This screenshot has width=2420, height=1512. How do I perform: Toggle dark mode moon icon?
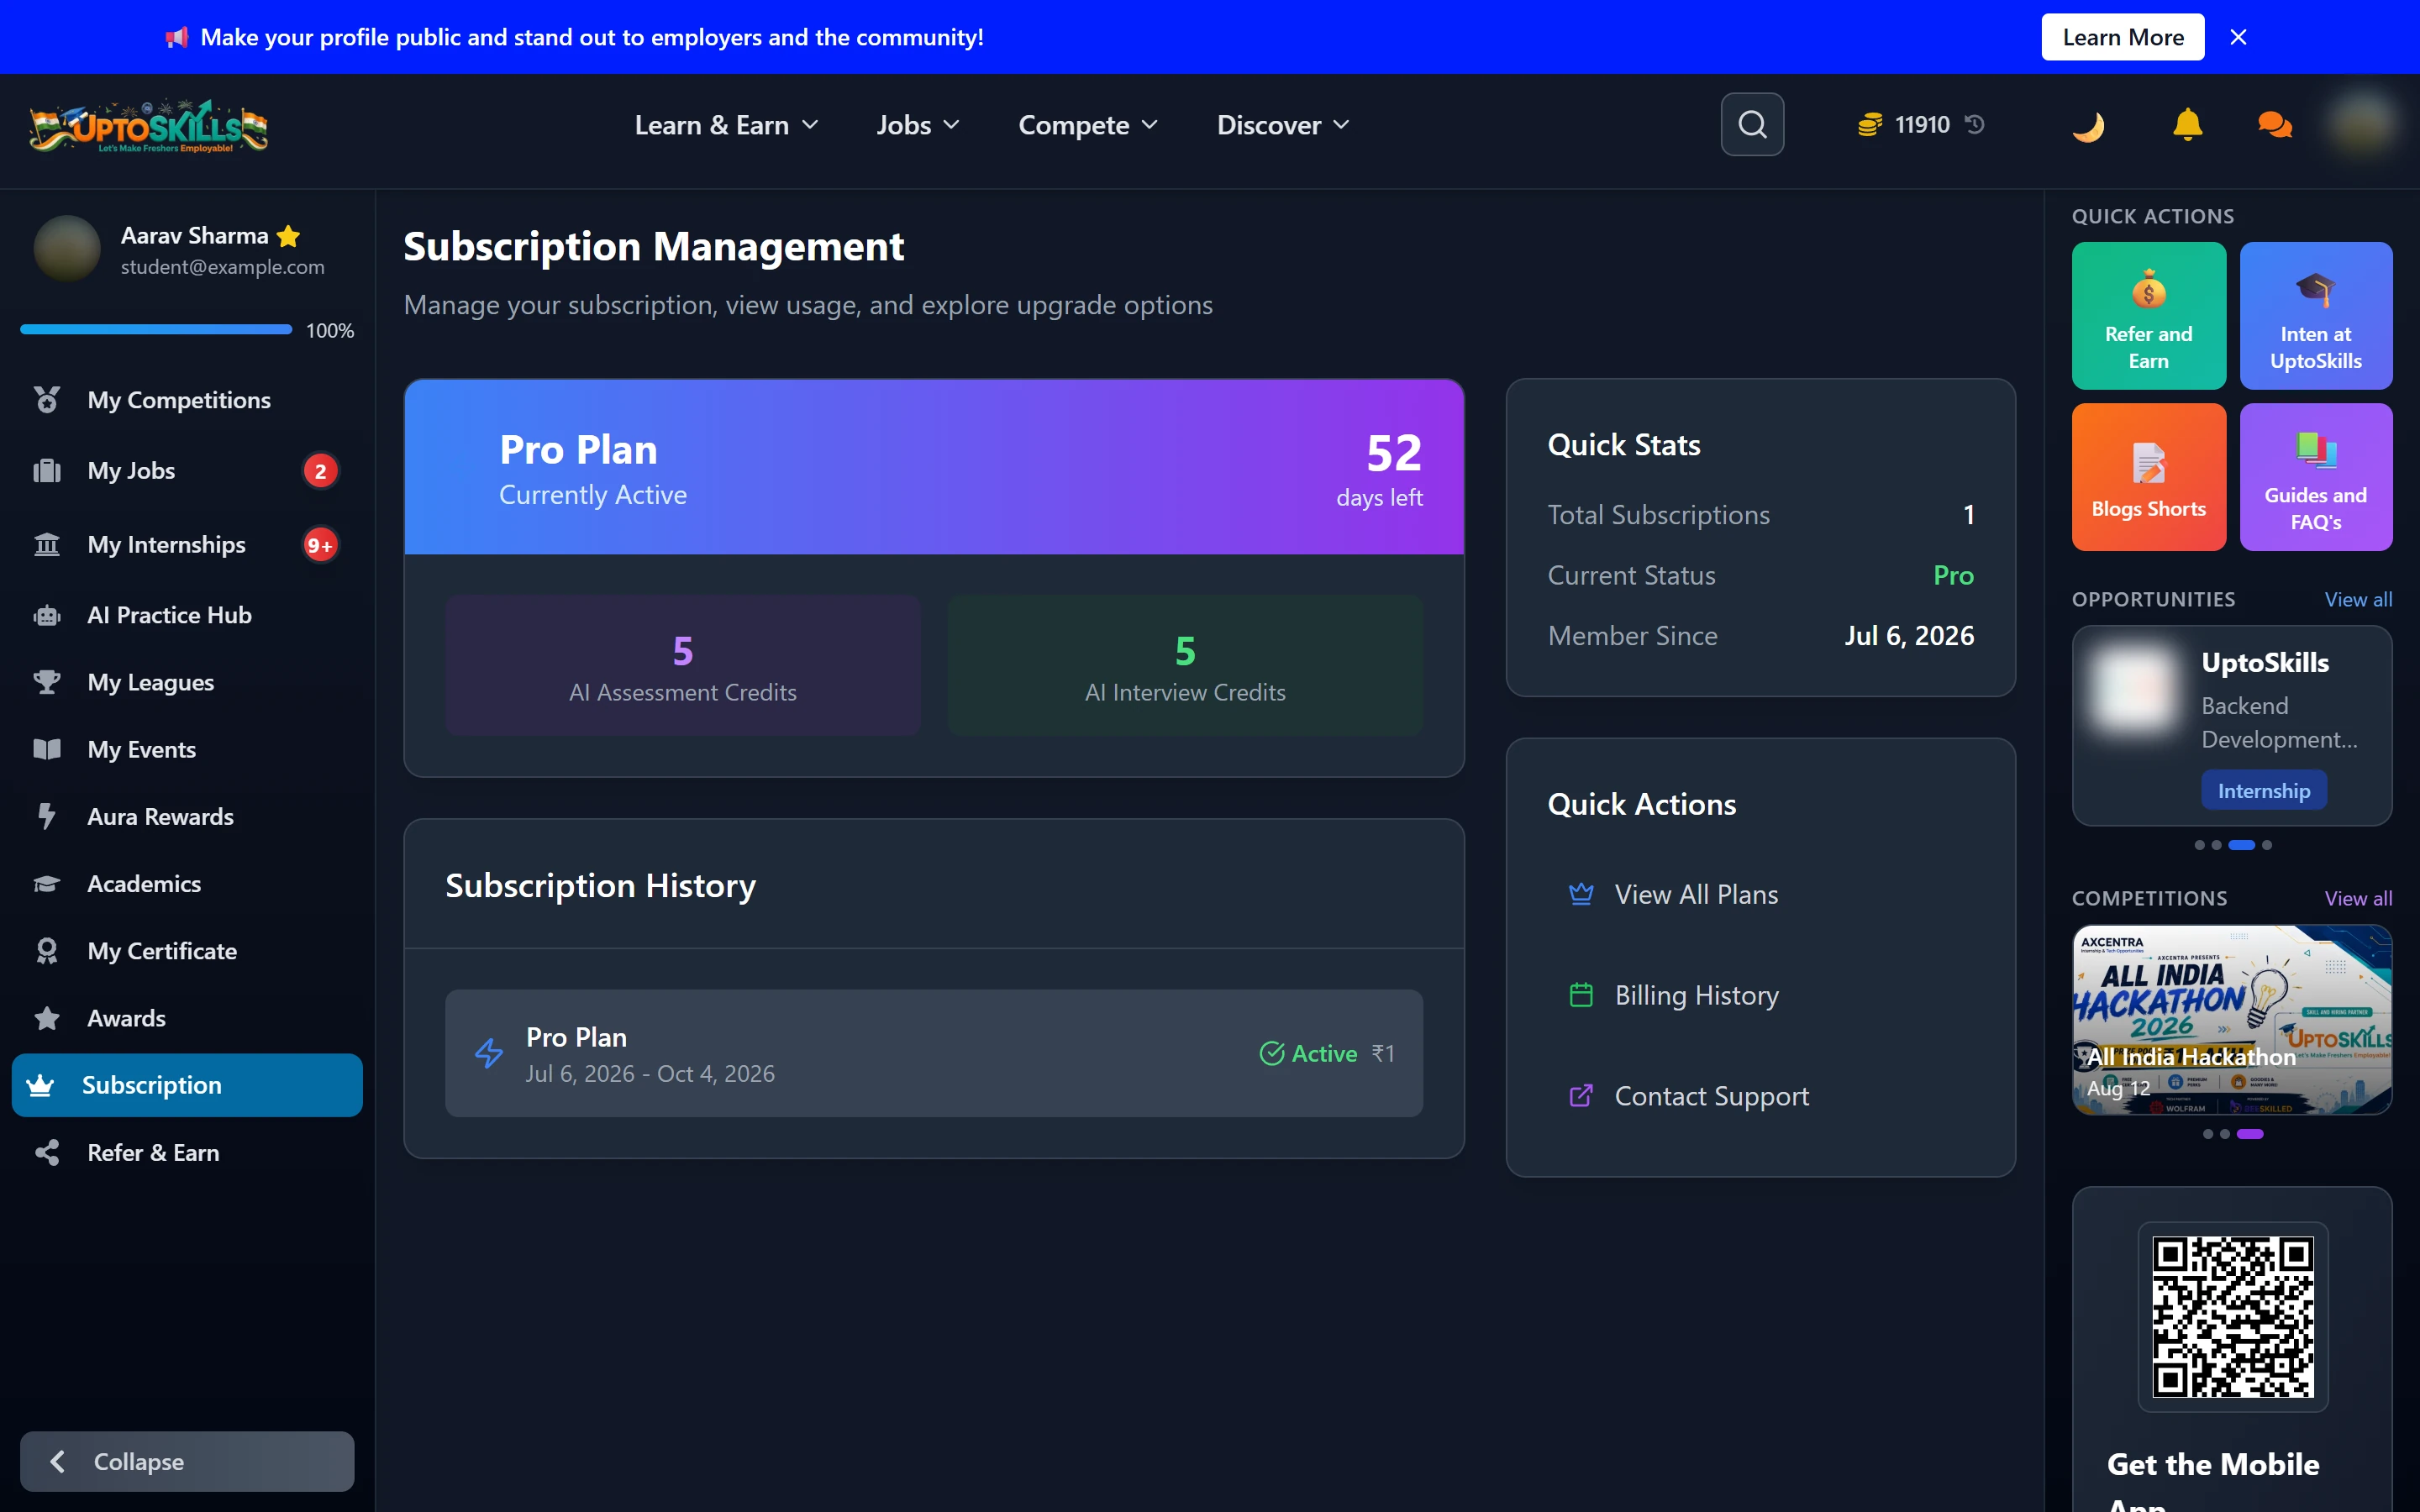click(x=2088, y=126)
